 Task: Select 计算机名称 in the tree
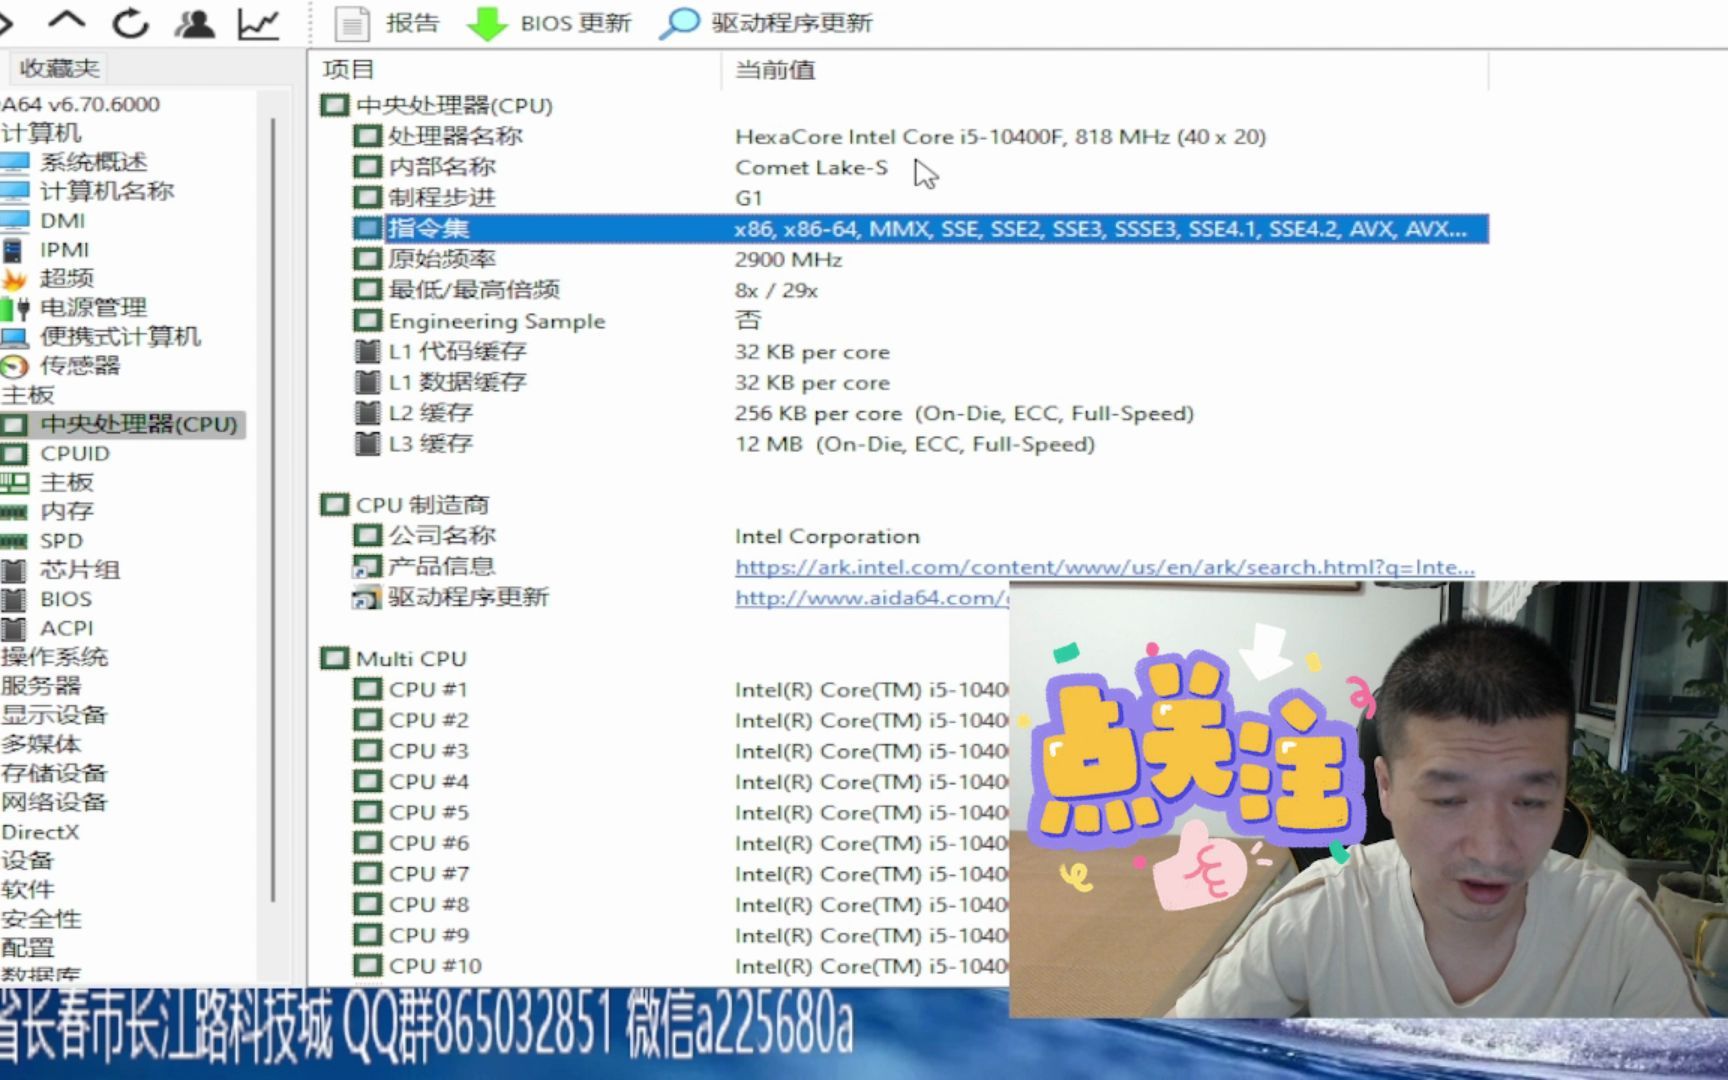click(x=107, y=191)
